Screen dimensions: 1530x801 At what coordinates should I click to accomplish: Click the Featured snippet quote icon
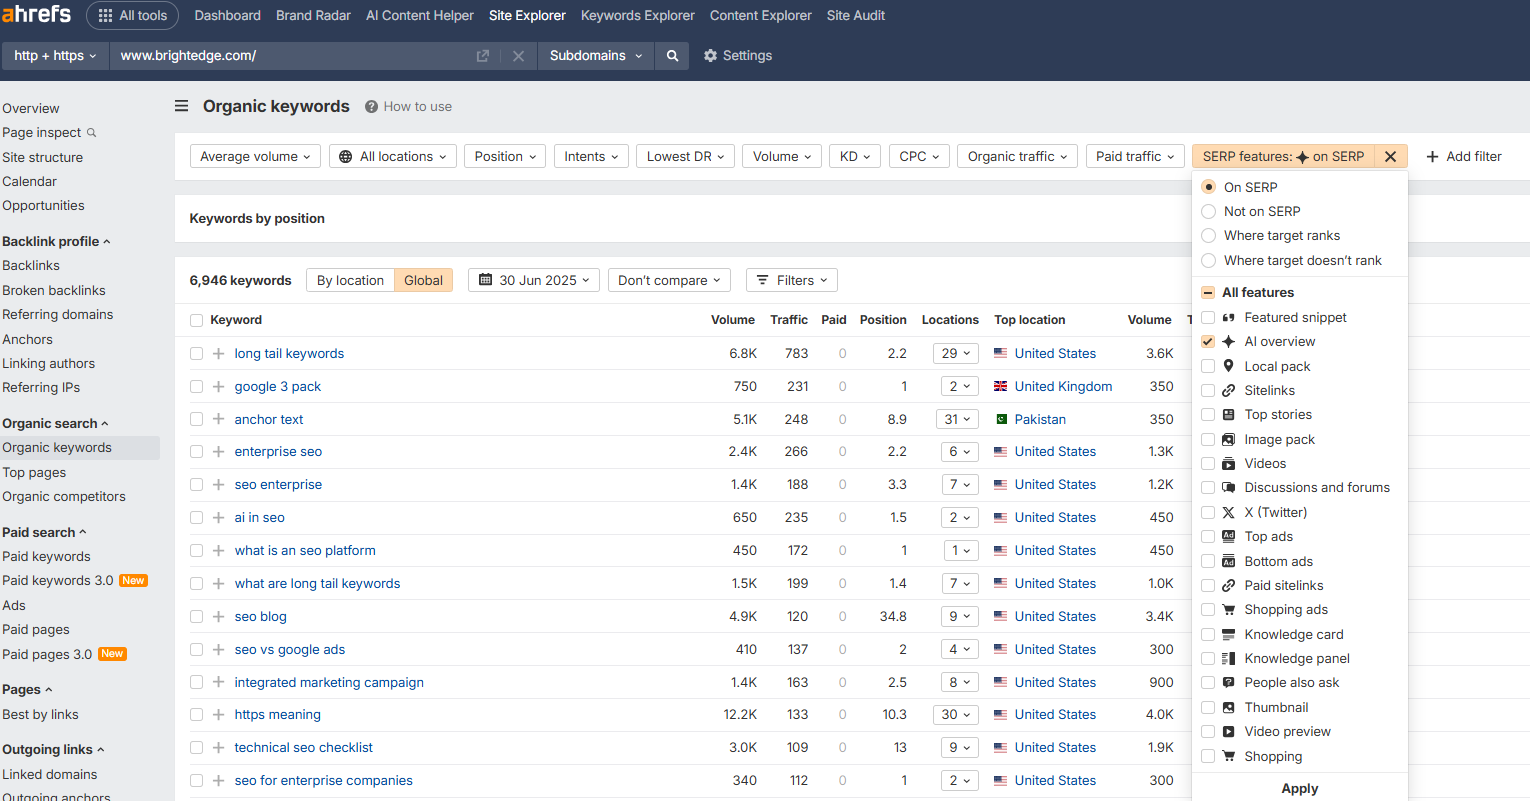point(1229,317)
